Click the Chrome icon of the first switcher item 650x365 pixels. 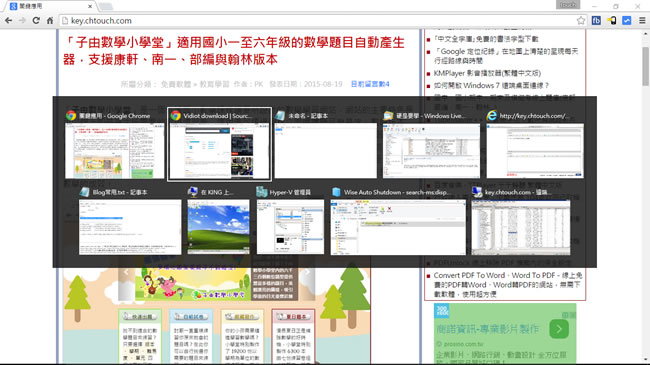pos(71,115)
